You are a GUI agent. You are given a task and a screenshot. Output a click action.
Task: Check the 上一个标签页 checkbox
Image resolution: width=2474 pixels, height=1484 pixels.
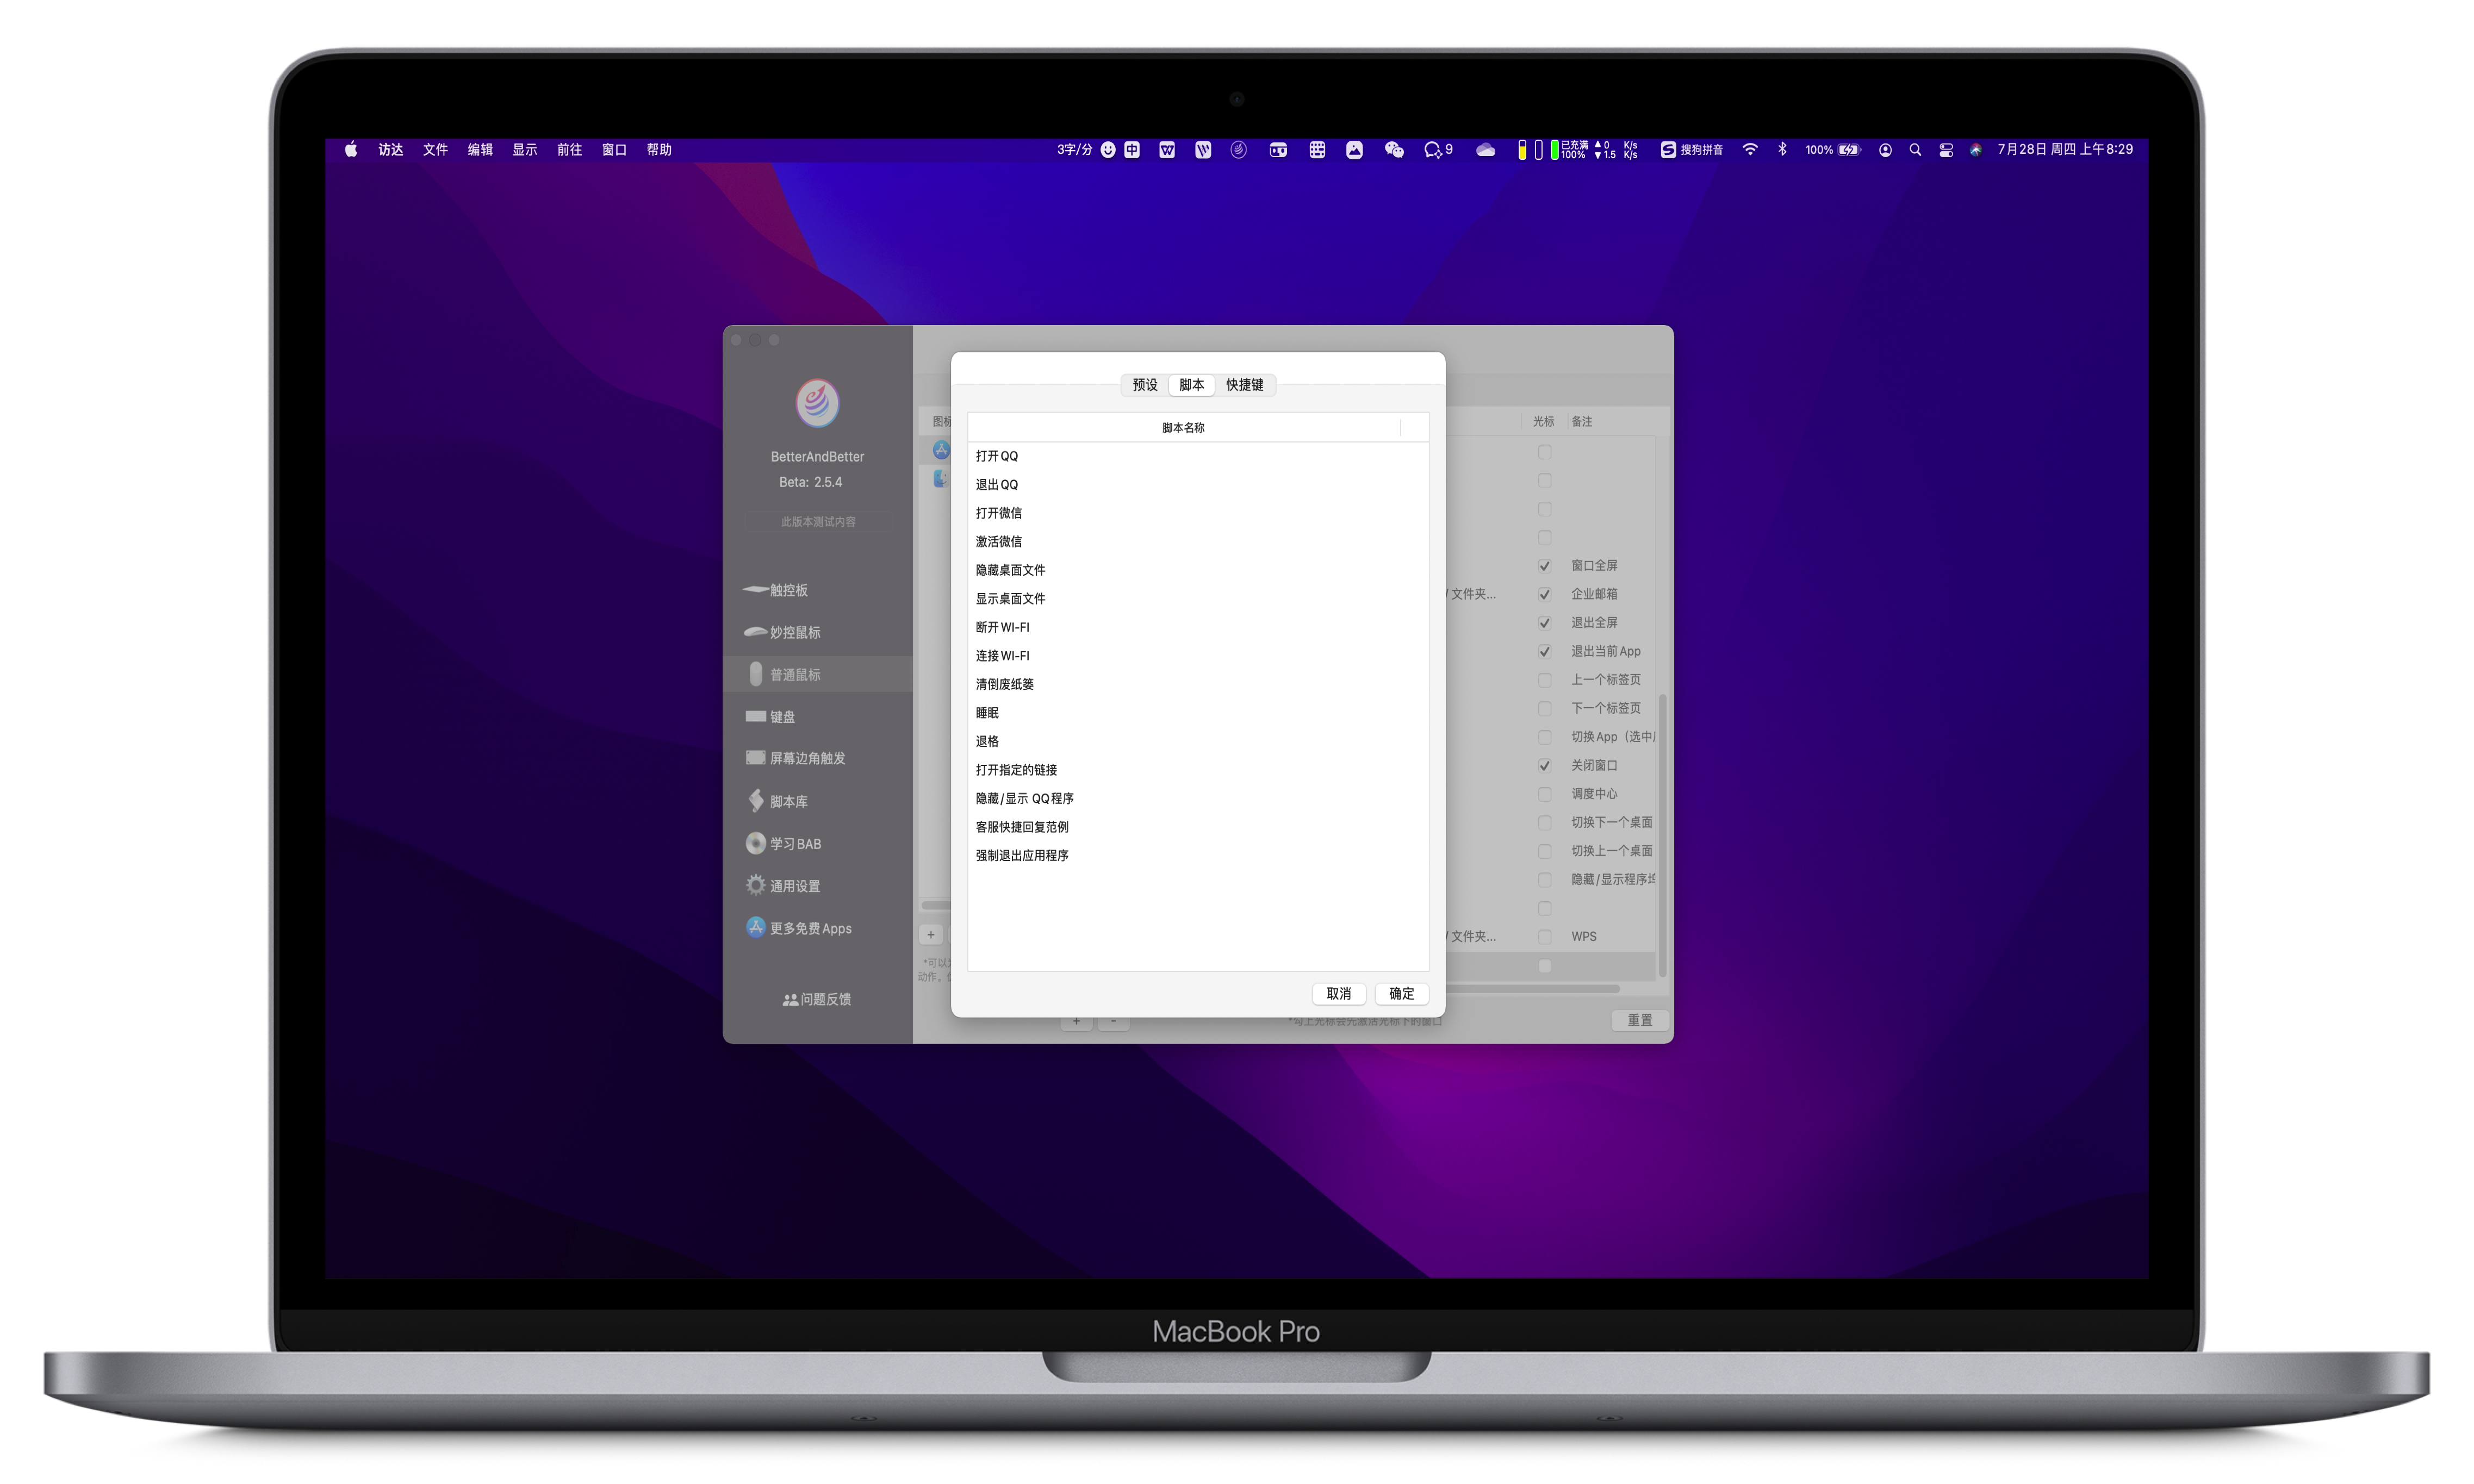[1545, 680]
